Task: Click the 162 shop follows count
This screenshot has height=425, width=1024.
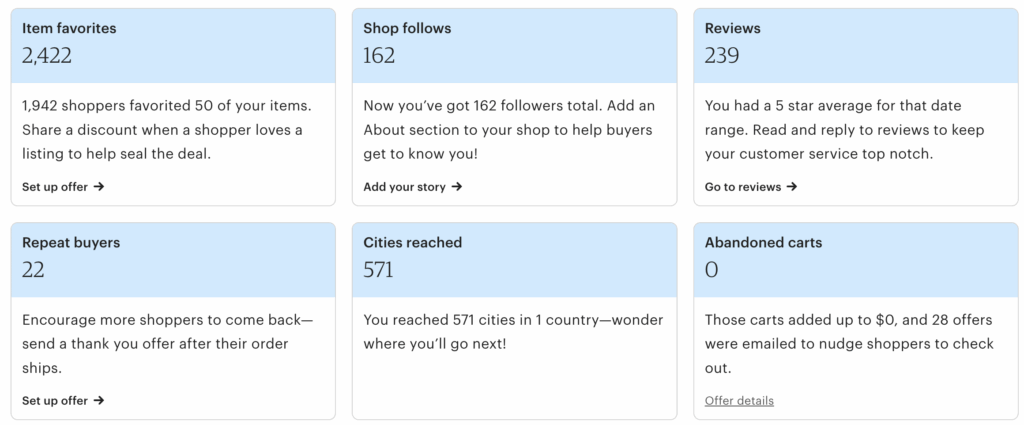Action: click(x=380, y=56)
